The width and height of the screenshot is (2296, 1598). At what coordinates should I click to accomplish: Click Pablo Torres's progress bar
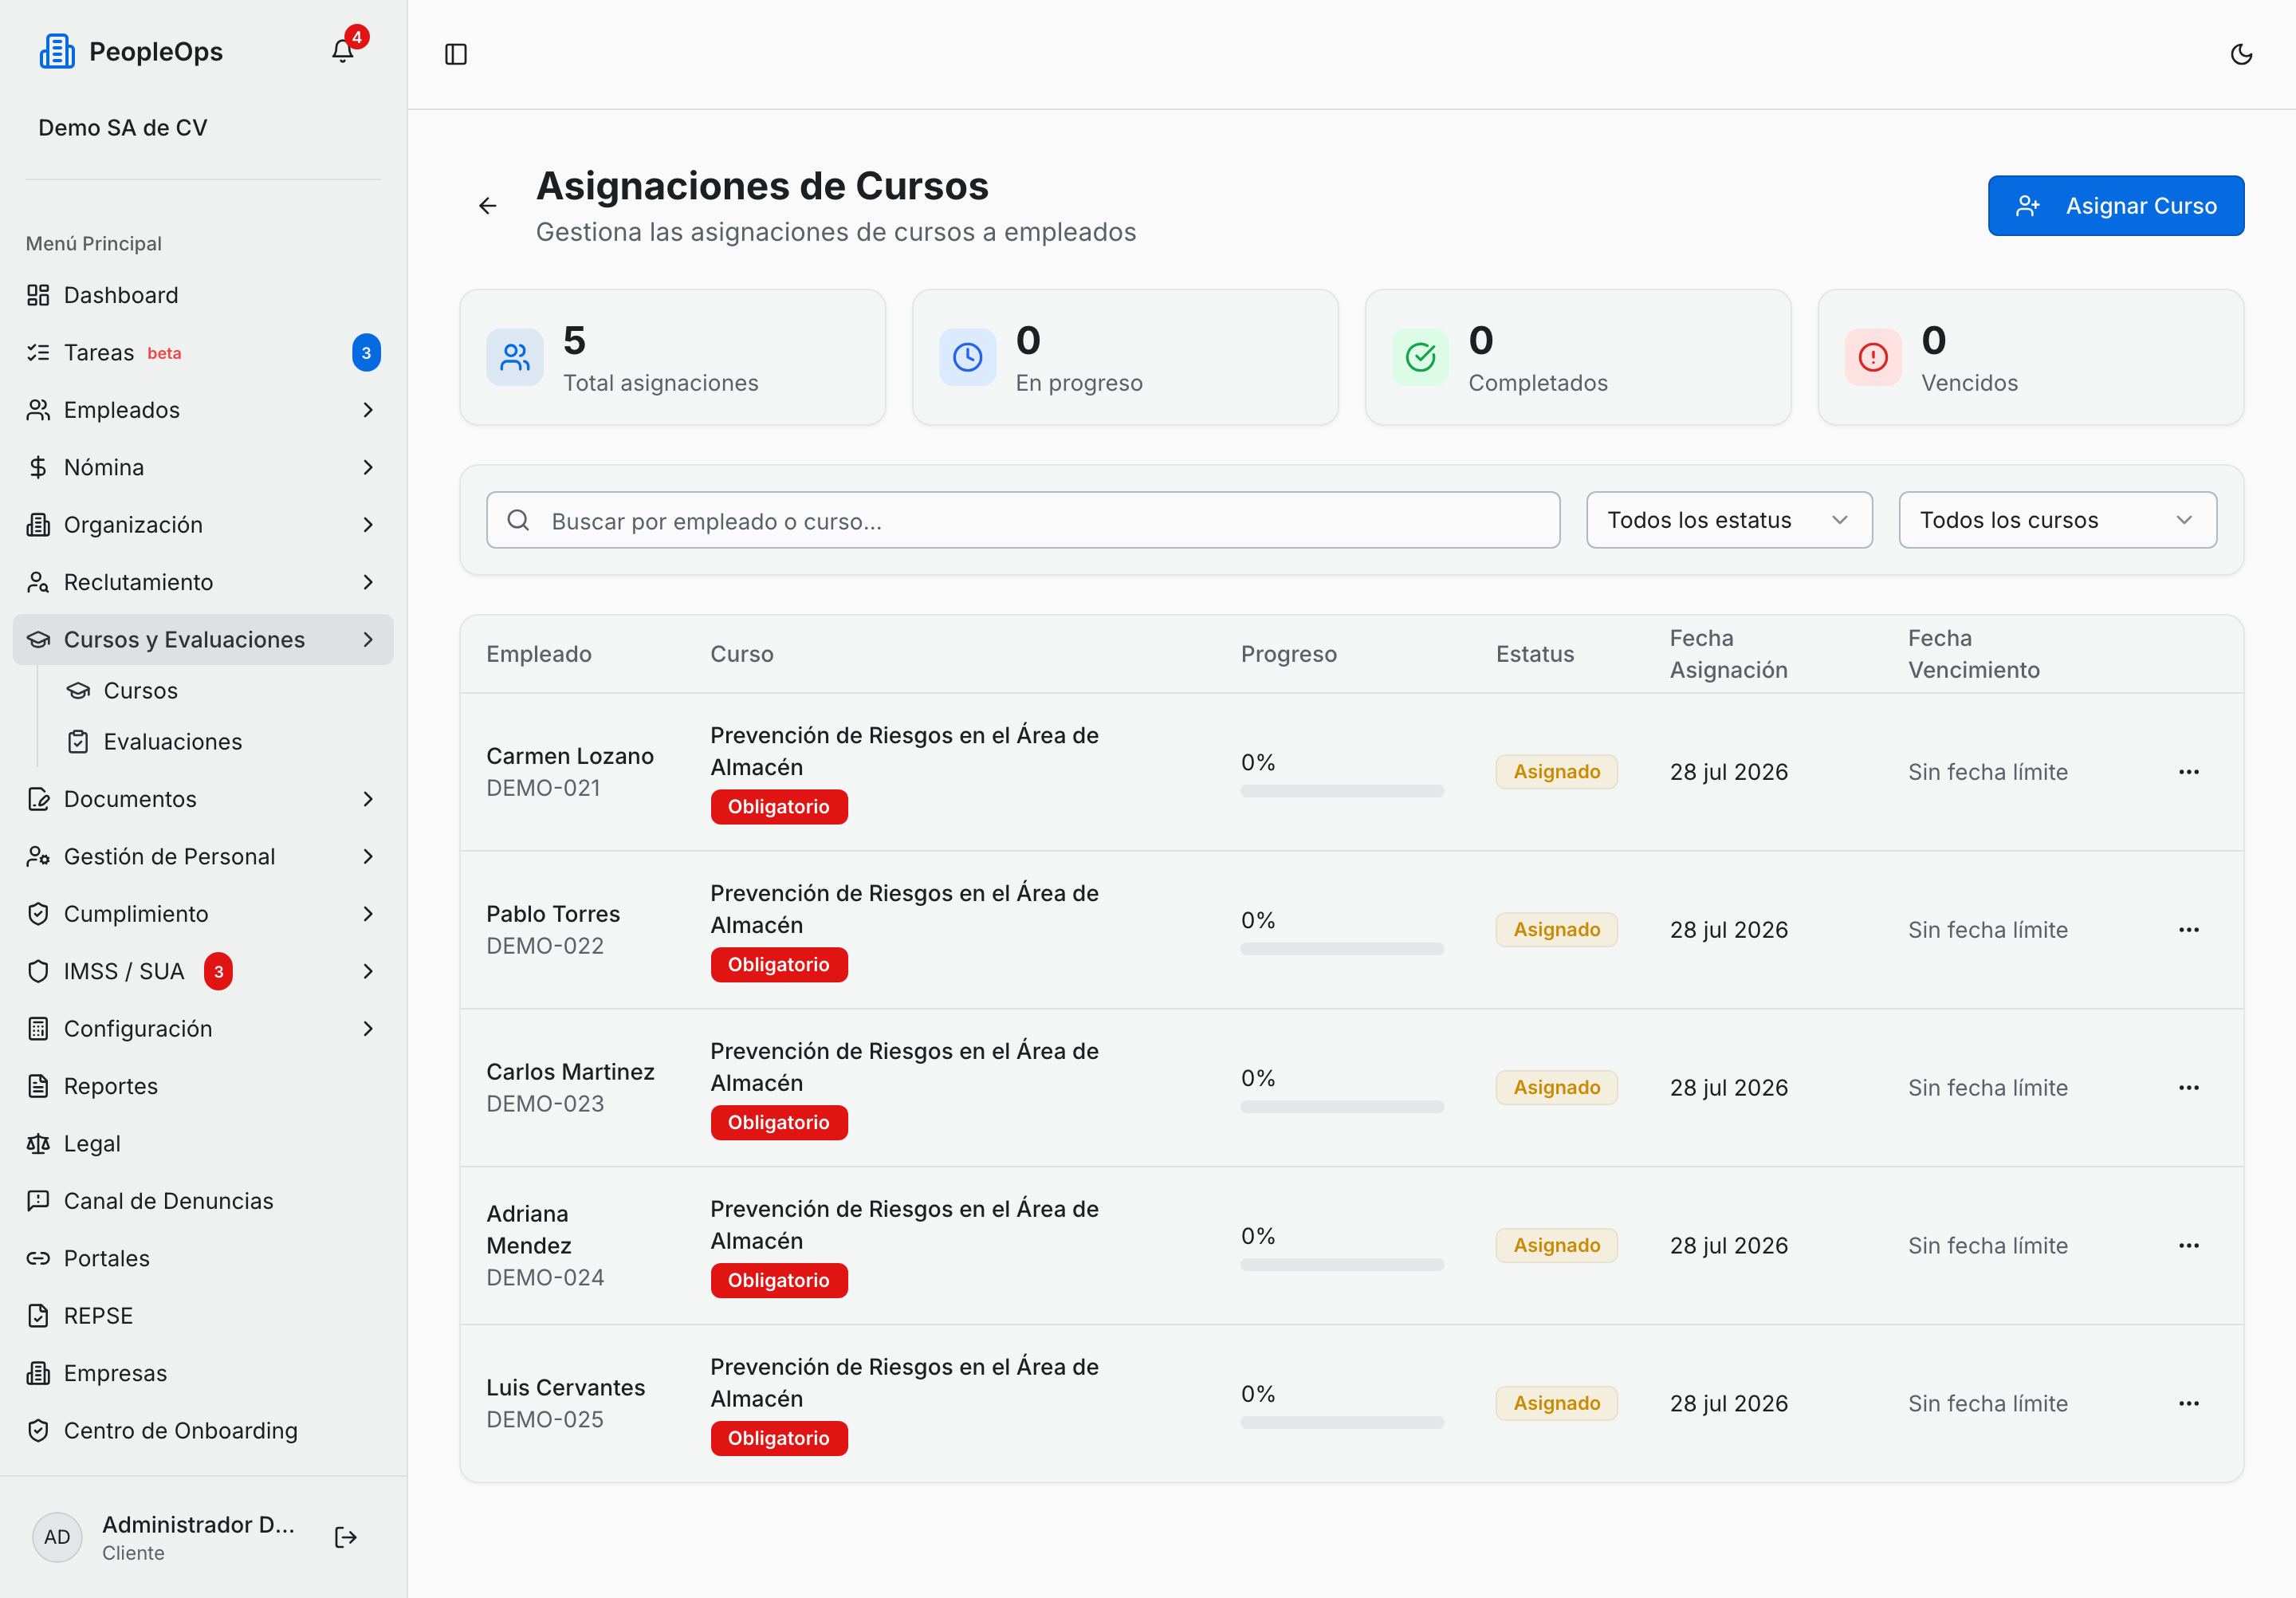[1342, 950]
